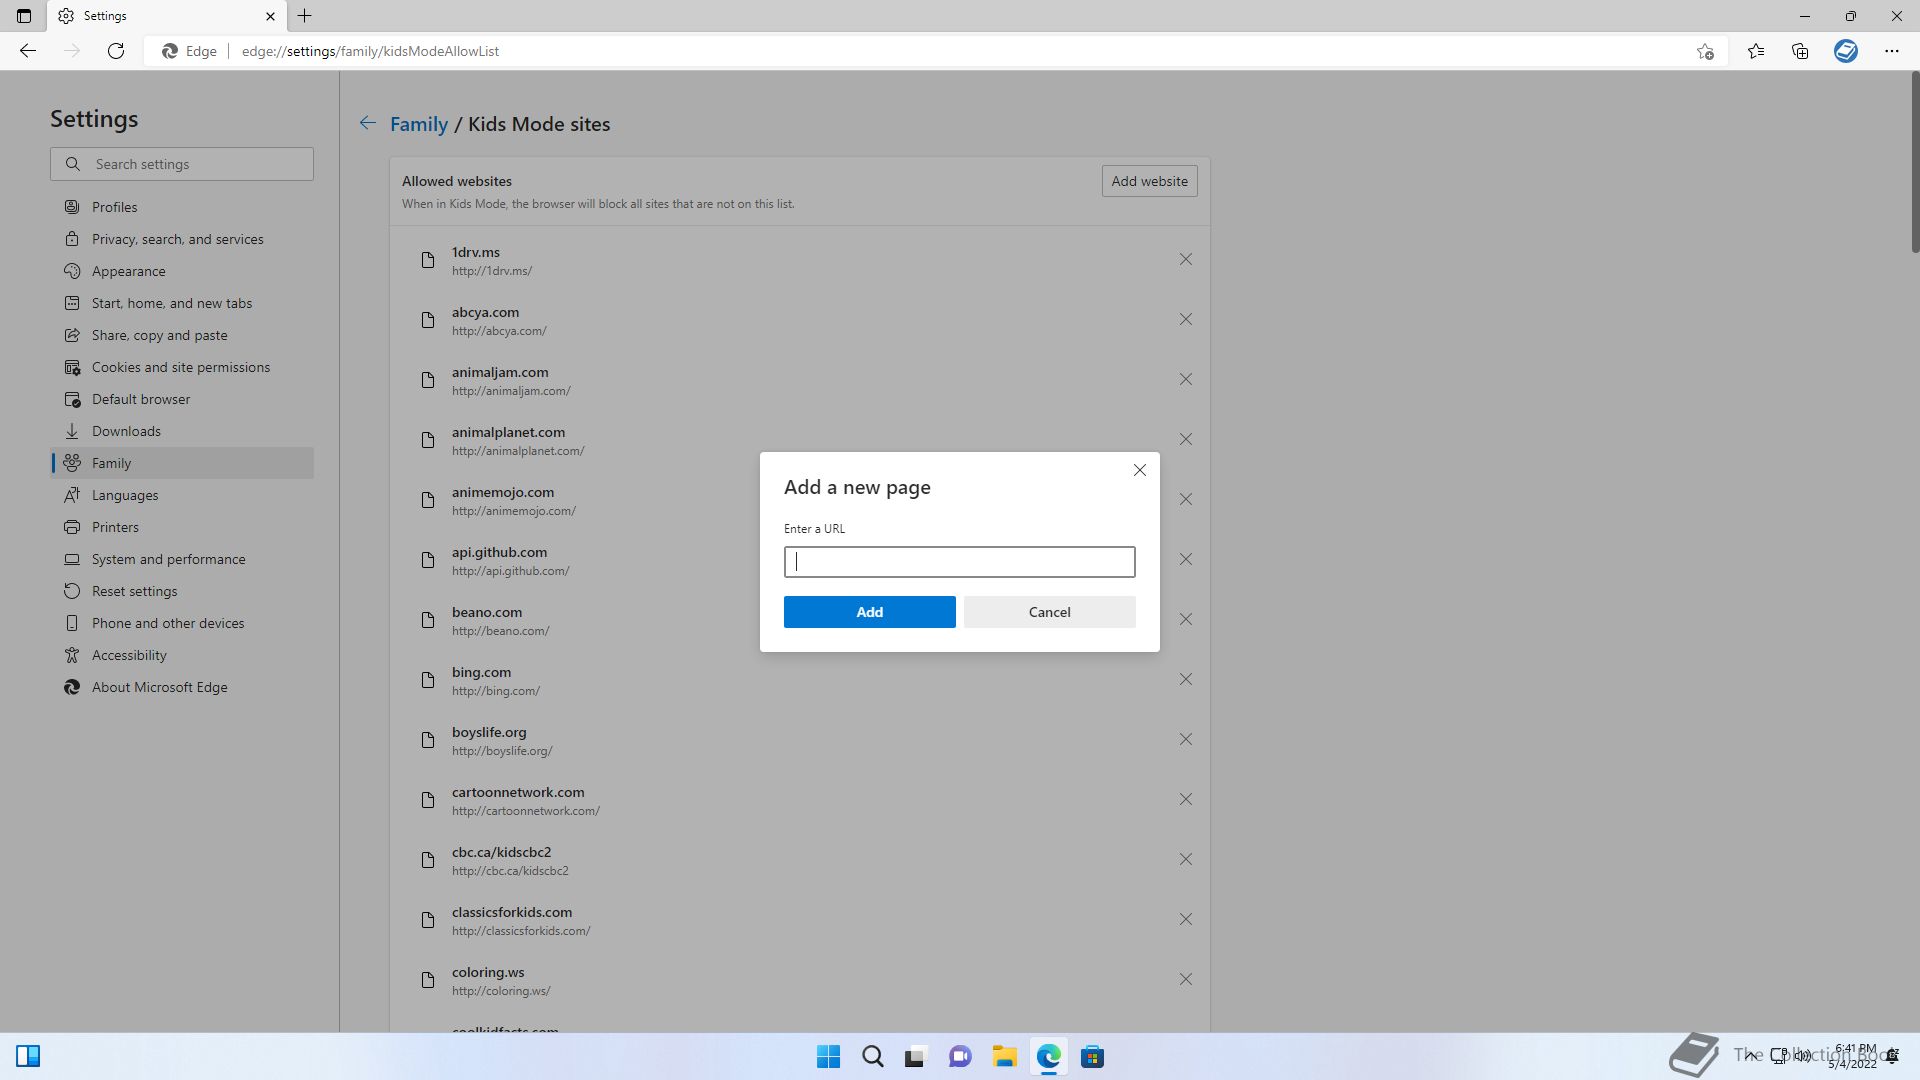The height and width of the screenshot is (1080, 1920).
Task: Open Profiles settings
Action: pos(182,207)
